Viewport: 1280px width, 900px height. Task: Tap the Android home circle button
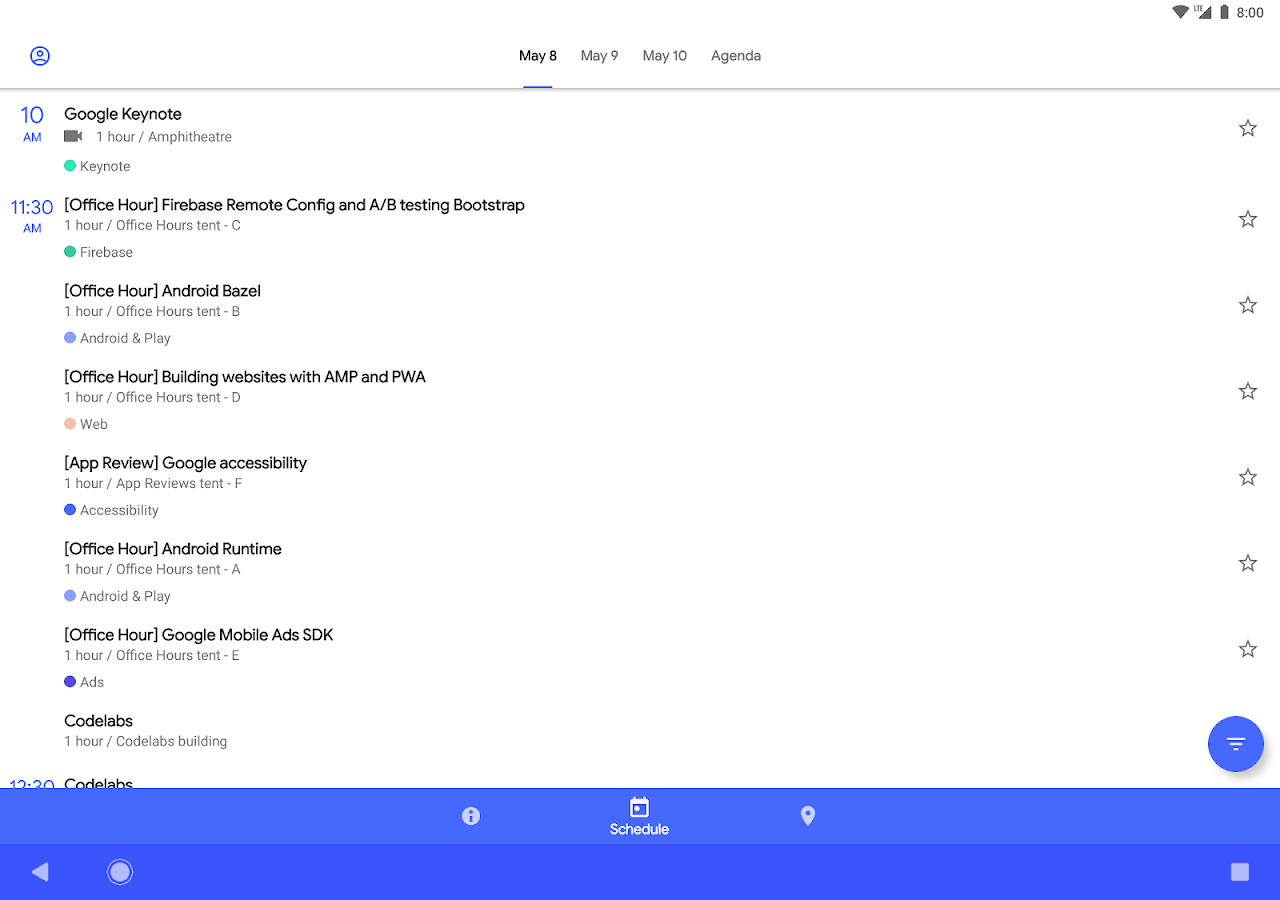[x=120, y=872]
